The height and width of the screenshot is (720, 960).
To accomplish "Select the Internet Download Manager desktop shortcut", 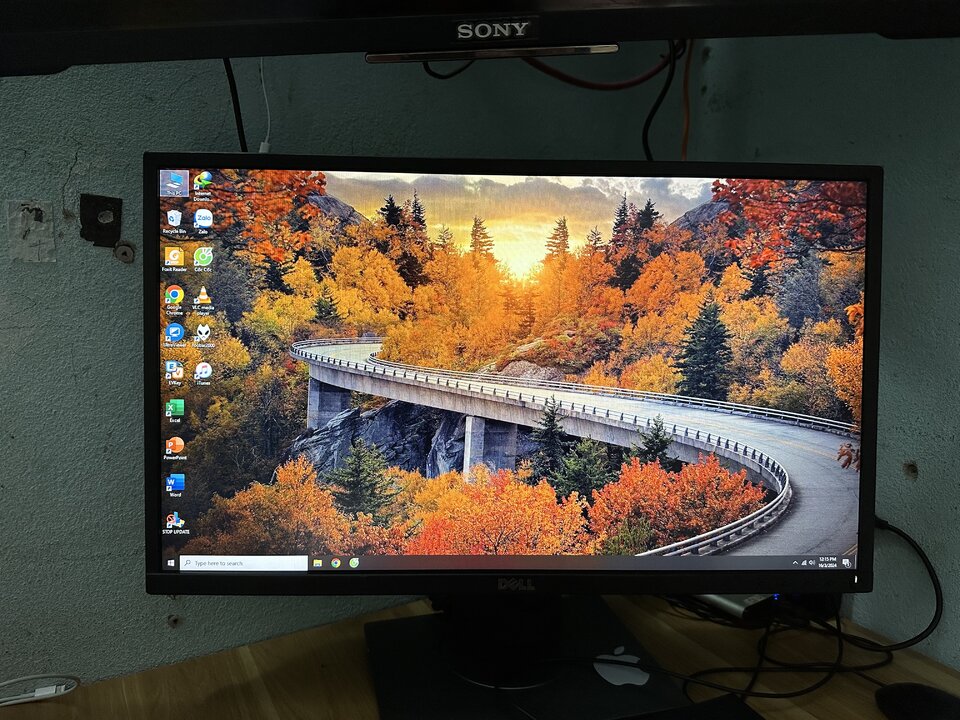I will pos(203,185).
